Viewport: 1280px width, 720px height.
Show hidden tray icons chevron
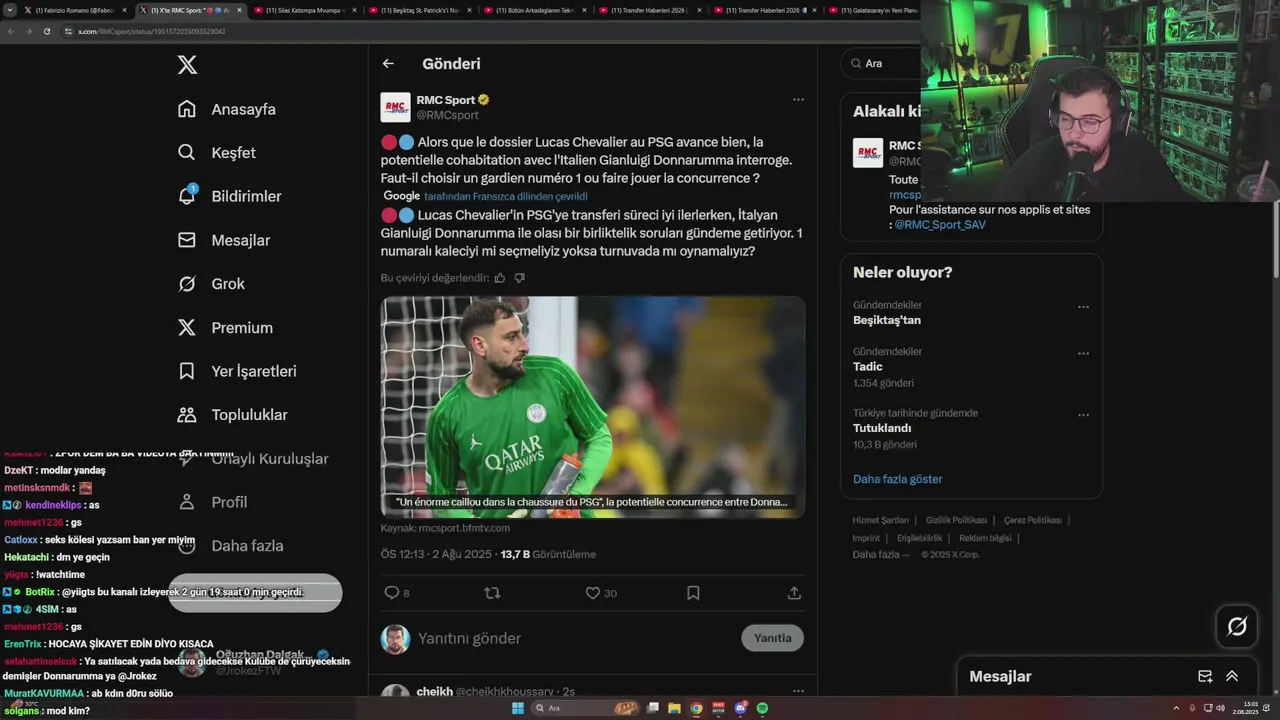[x=1175, y=708]
